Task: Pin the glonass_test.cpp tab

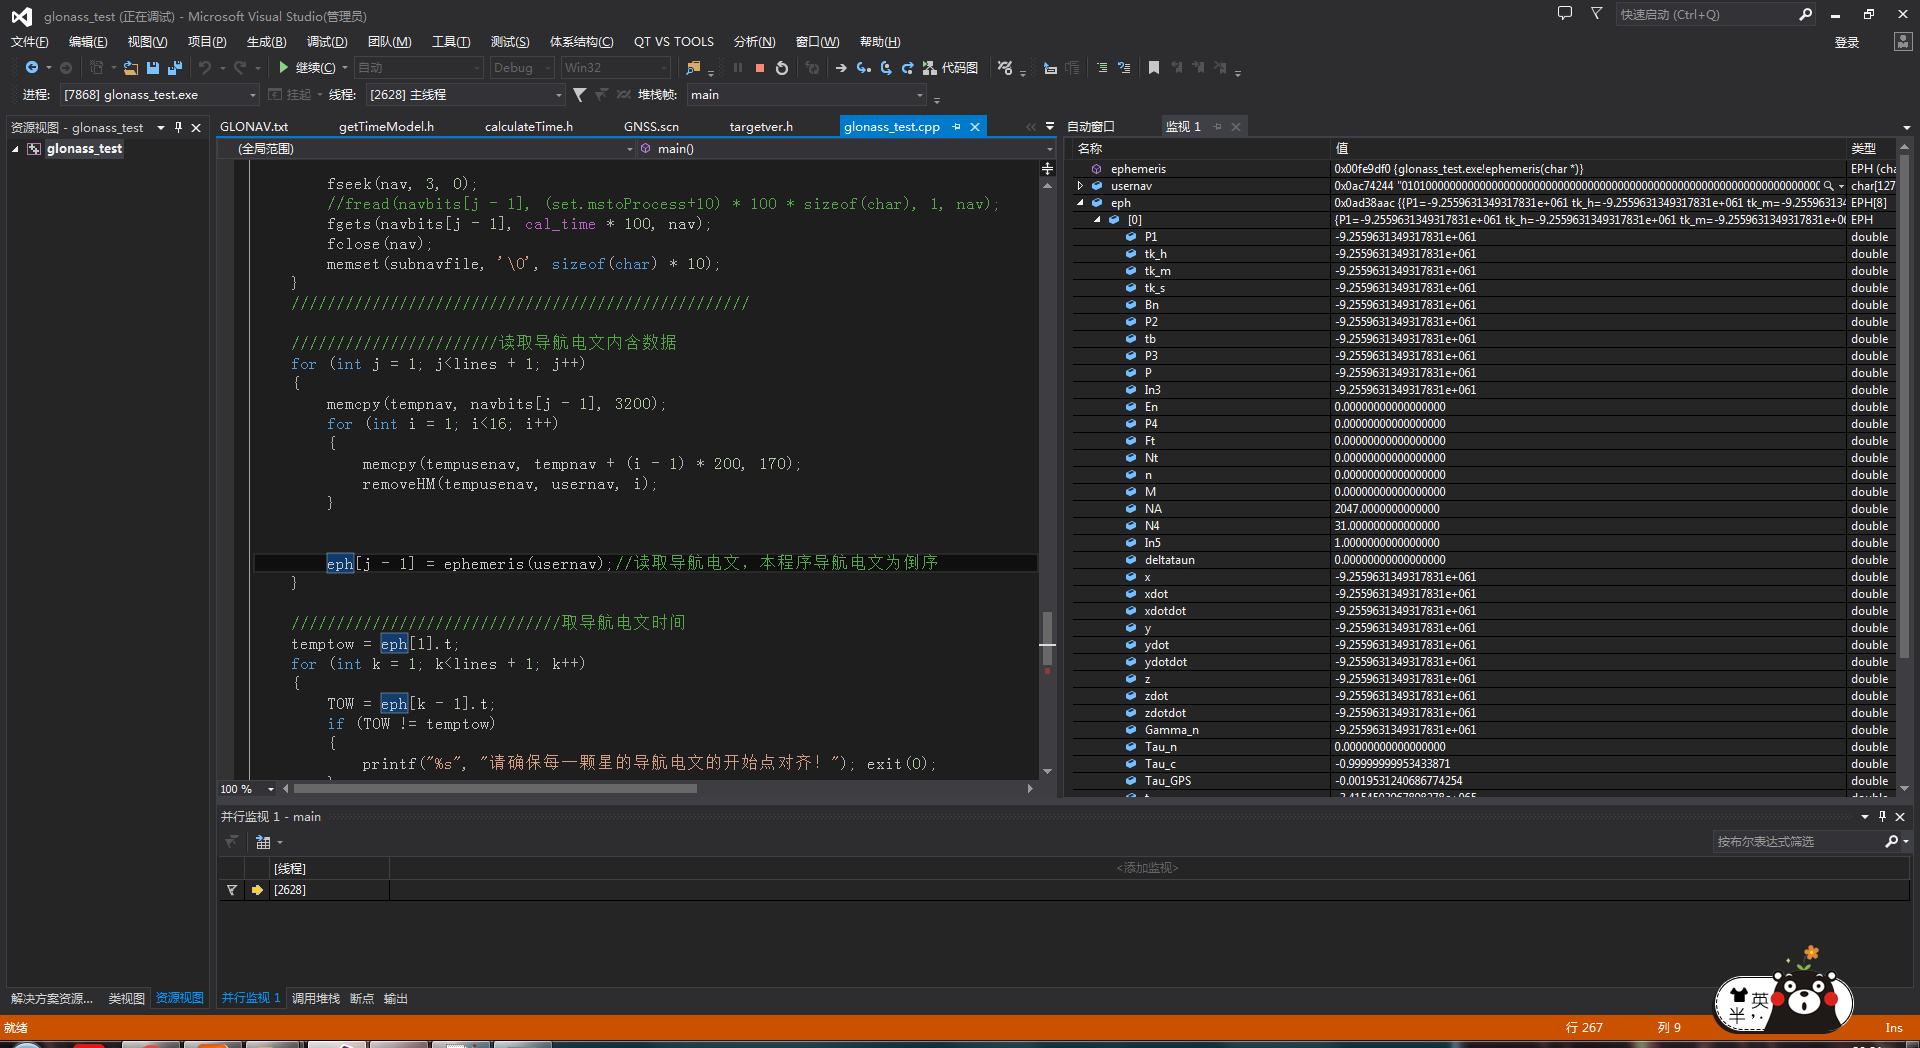Action: pyautogui.click(x=957, y=127)
